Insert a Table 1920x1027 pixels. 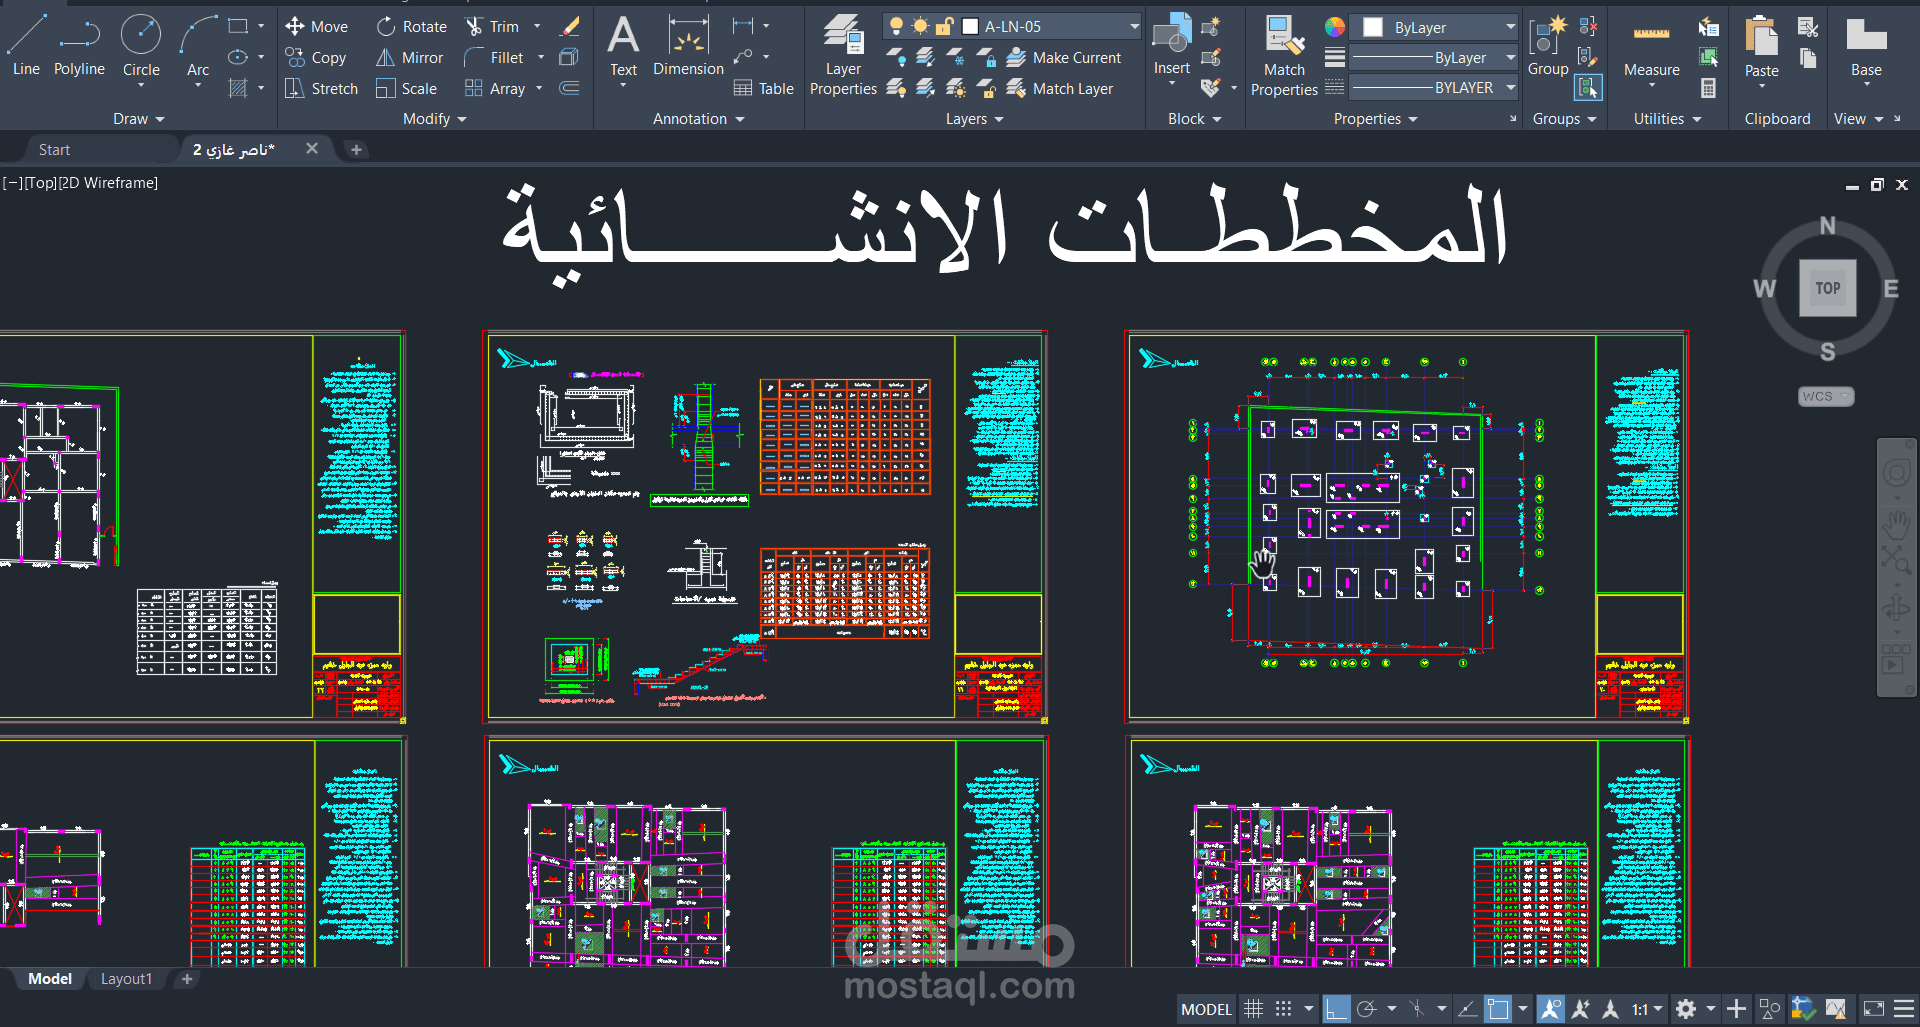click(763, 88)
